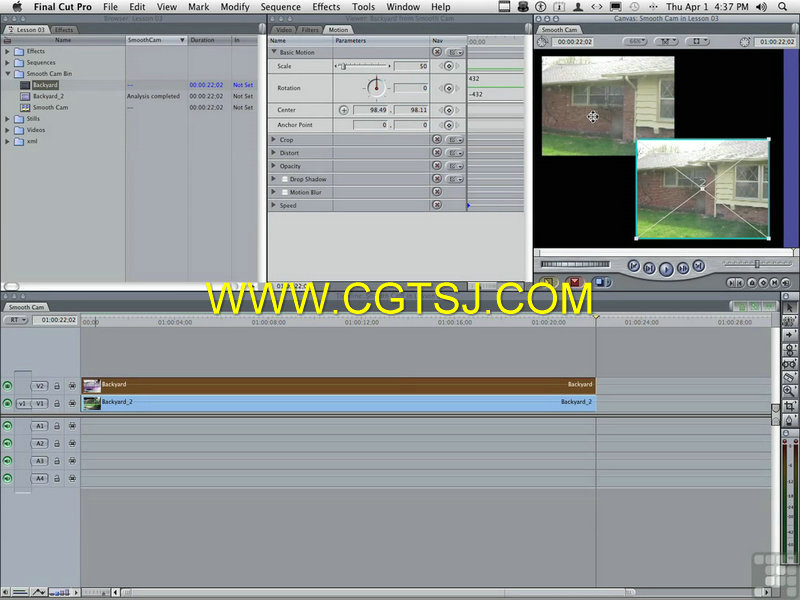Toggle V1 track visibility
The image size is (800, 600).
pyautogui.click(x=7, y=404)
